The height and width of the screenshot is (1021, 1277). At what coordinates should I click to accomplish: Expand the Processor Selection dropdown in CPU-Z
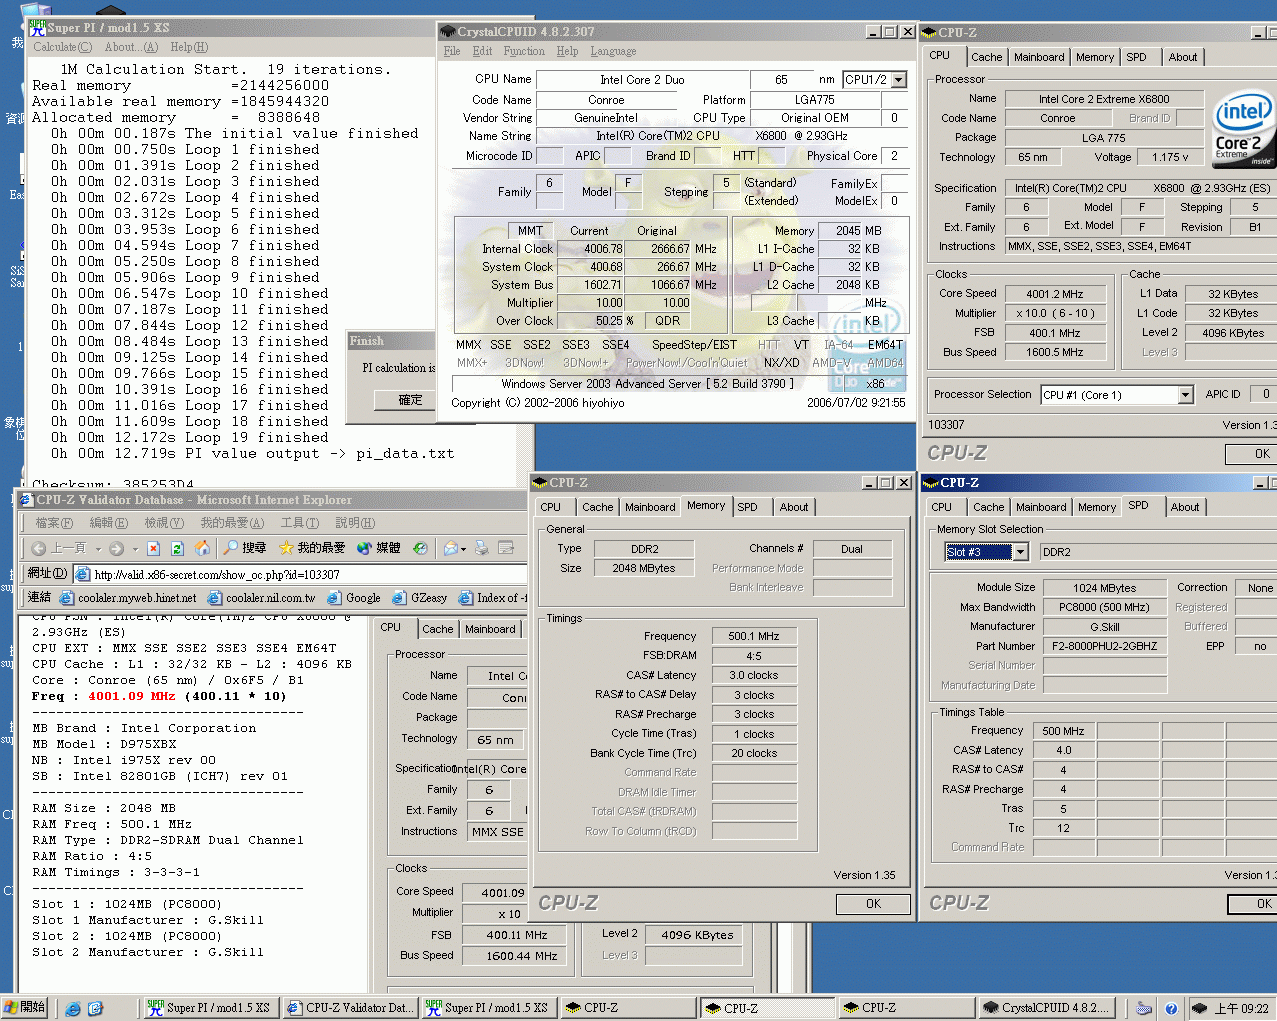point(1185,395)
